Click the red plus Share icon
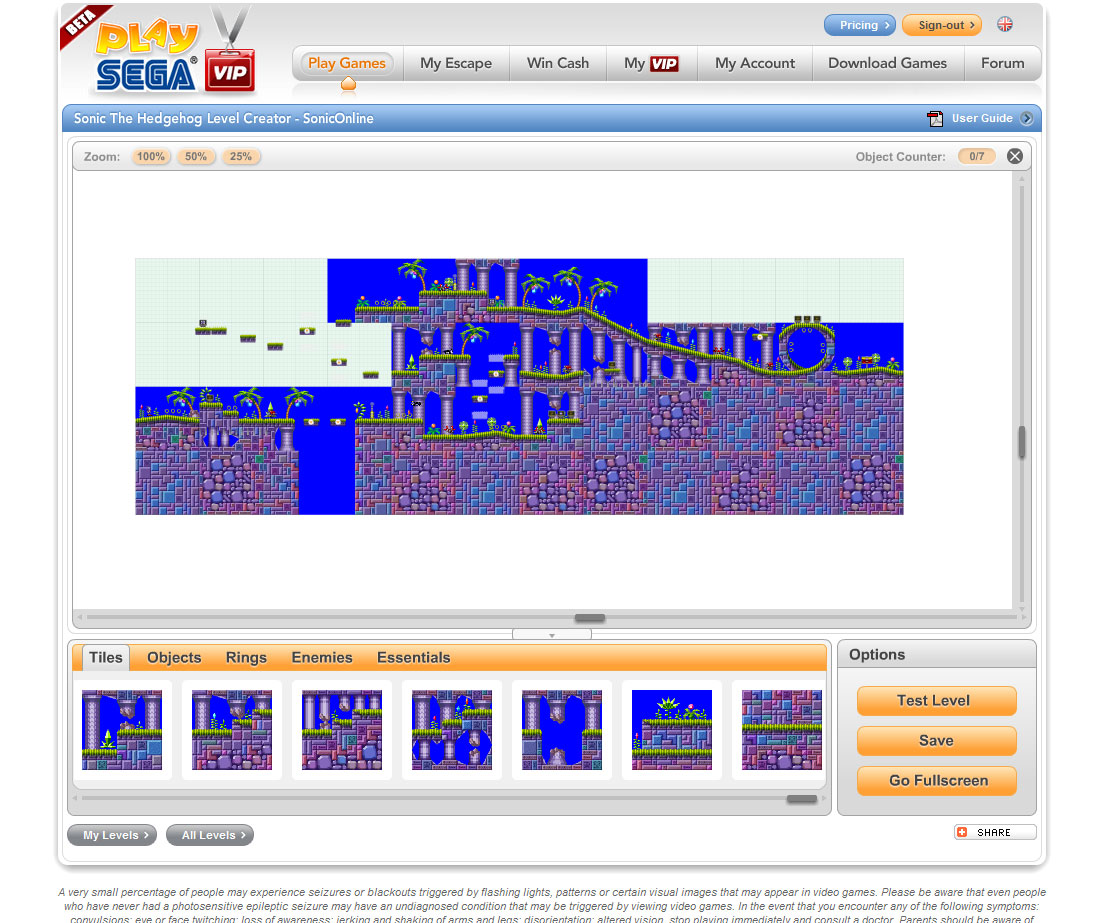 [963, 832]
